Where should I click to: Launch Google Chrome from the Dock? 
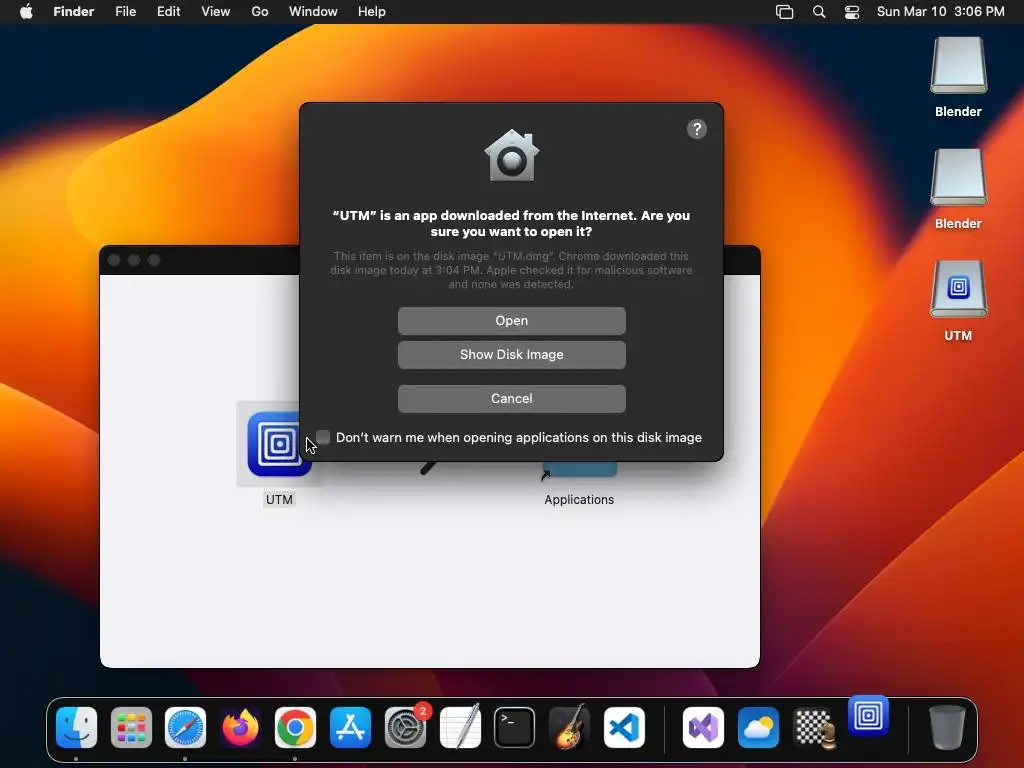tap(295, 728)
